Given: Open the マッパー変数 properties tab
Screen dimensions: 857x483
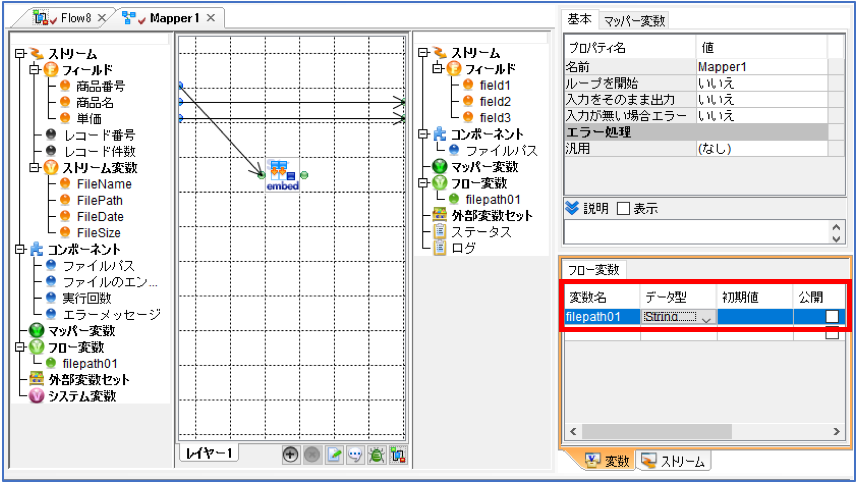Looking at the screenshot, I should pos(634,21).
